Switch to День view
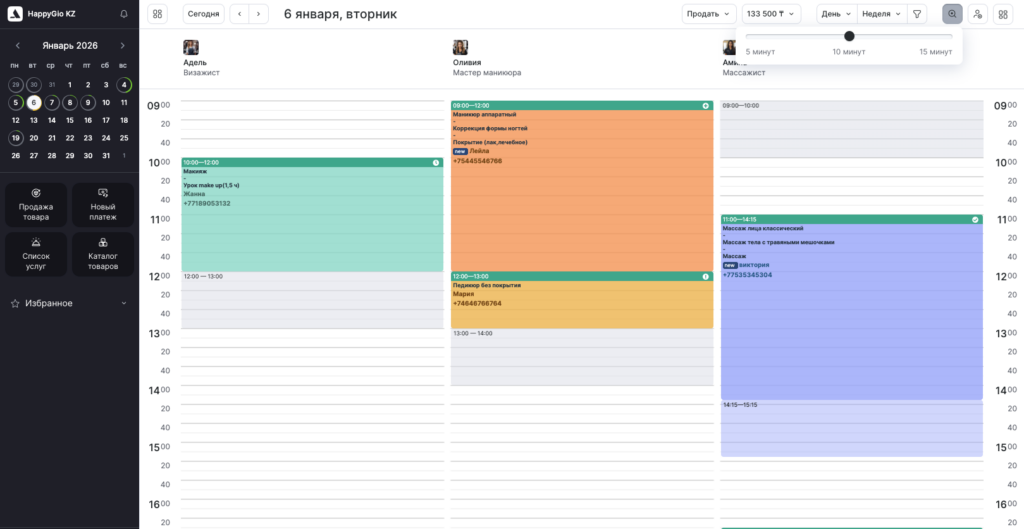This screenshot has height=529, width=1024. coord(836,14)
